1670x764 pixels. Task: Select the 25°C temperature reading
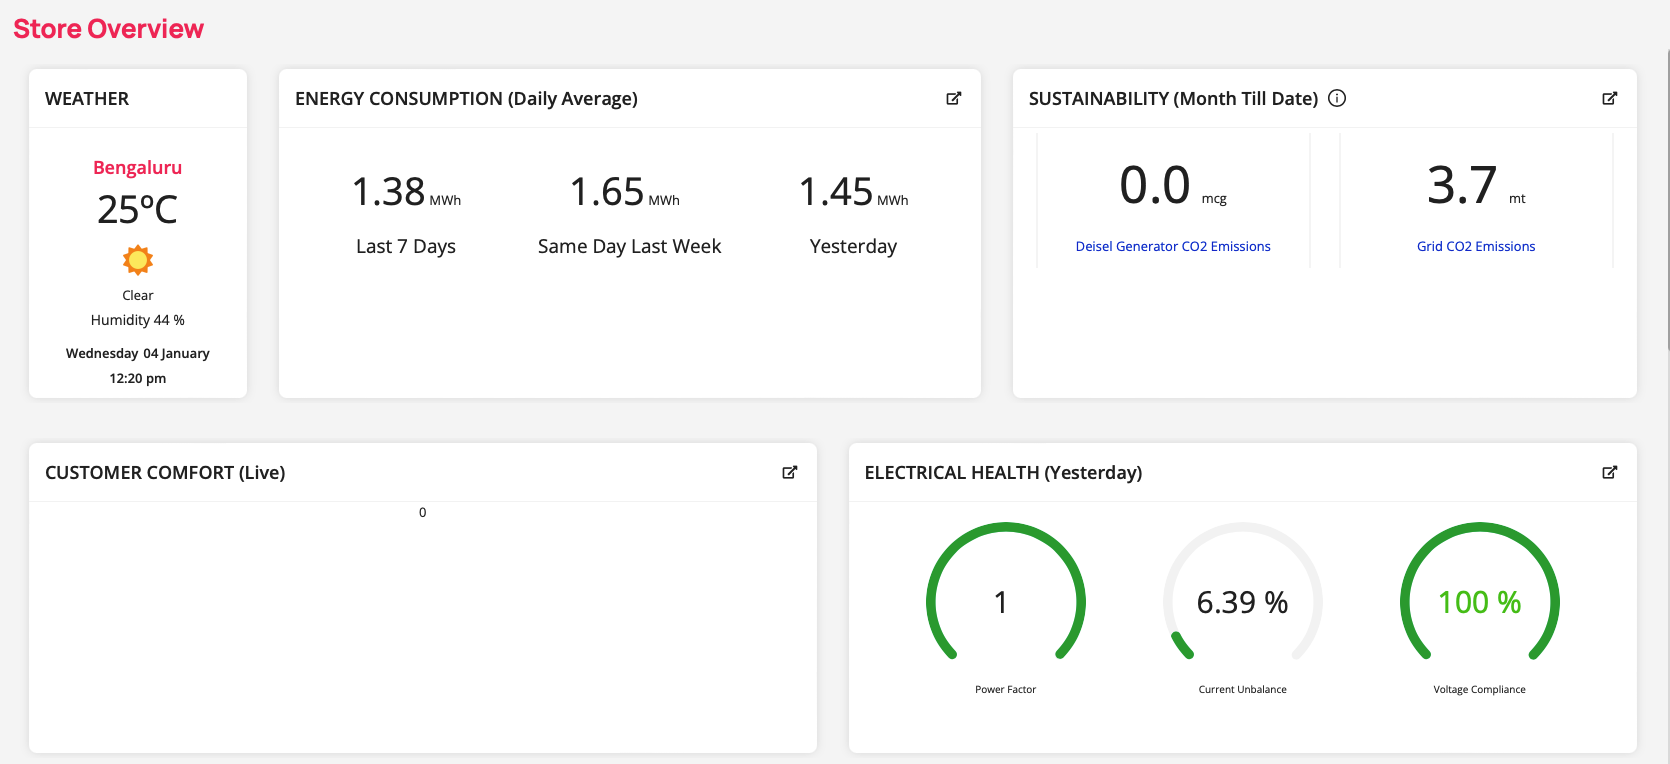[138, 209]
